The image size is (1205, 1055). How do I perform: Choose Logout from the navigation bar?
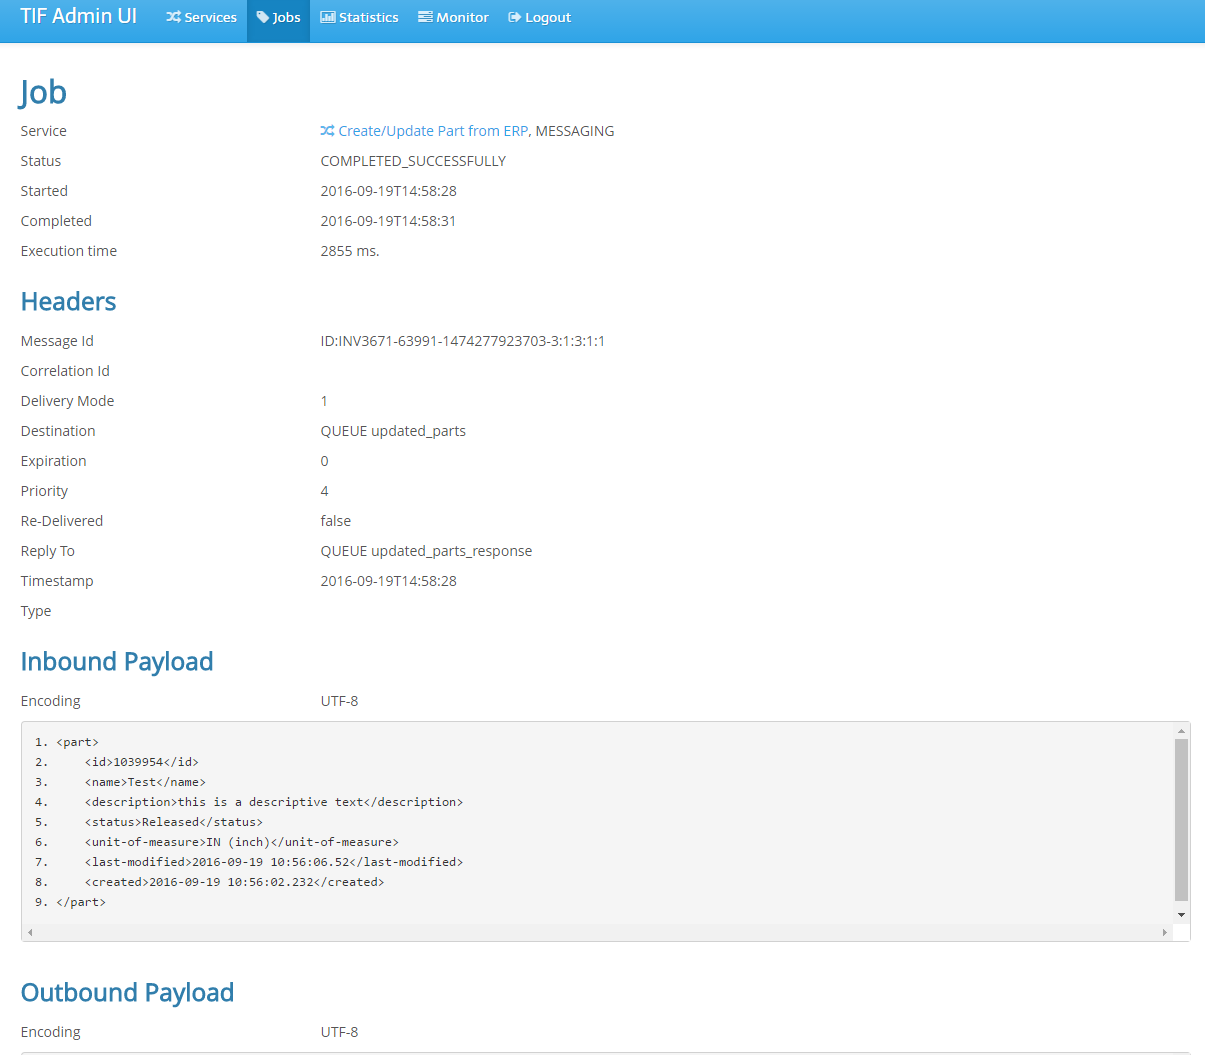point(539,17)
